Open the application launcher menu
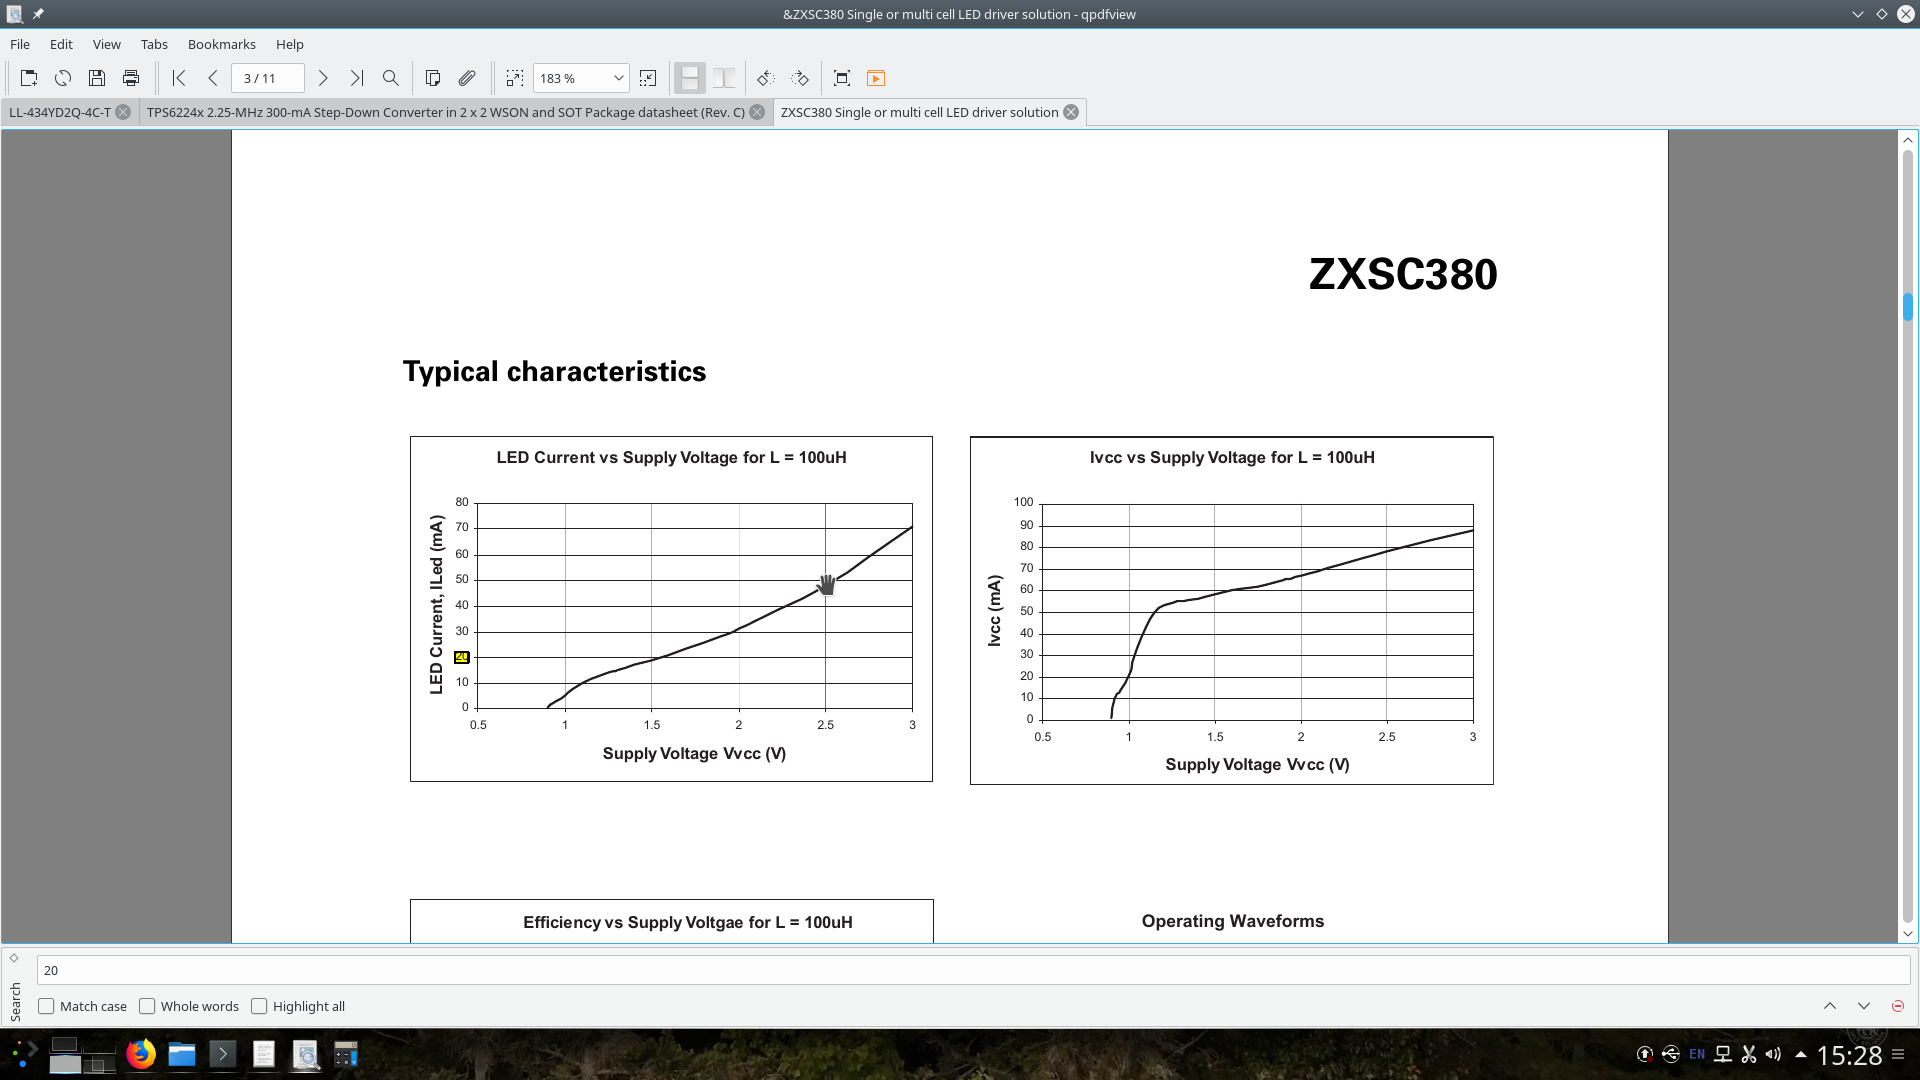 24,1054
